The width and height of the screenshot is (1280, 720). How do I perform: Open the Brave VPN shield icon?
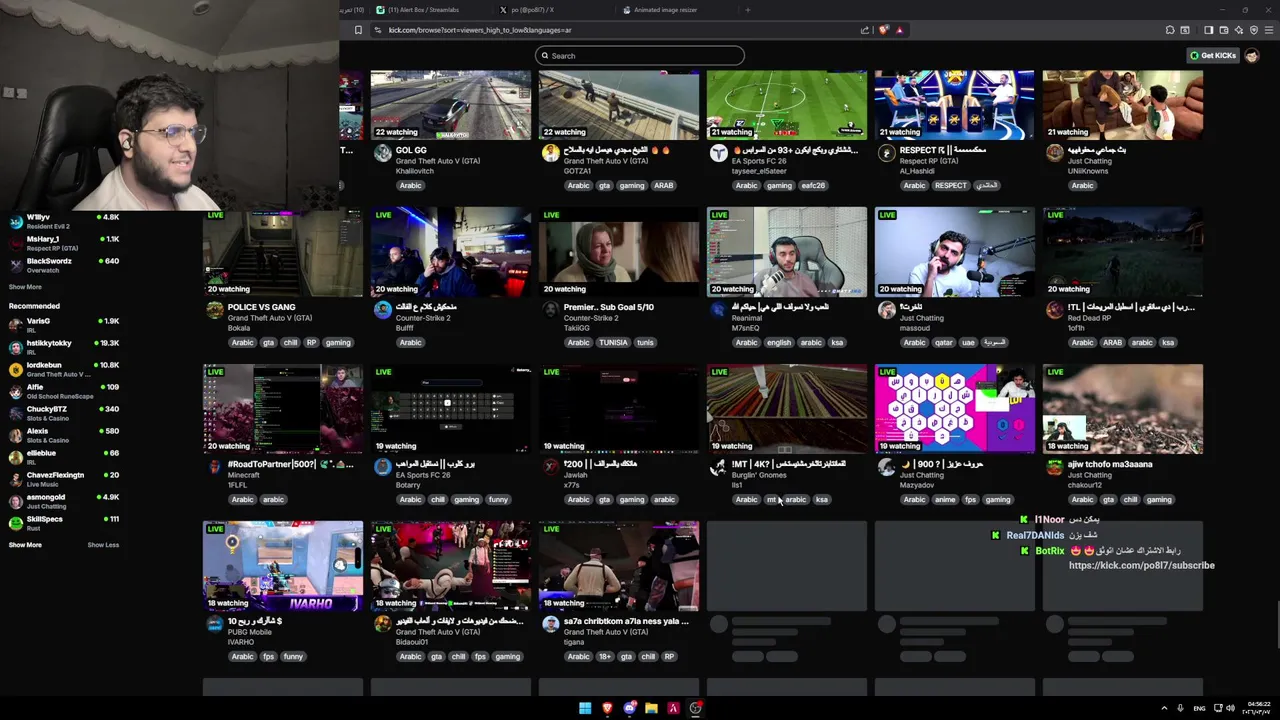1253,30
